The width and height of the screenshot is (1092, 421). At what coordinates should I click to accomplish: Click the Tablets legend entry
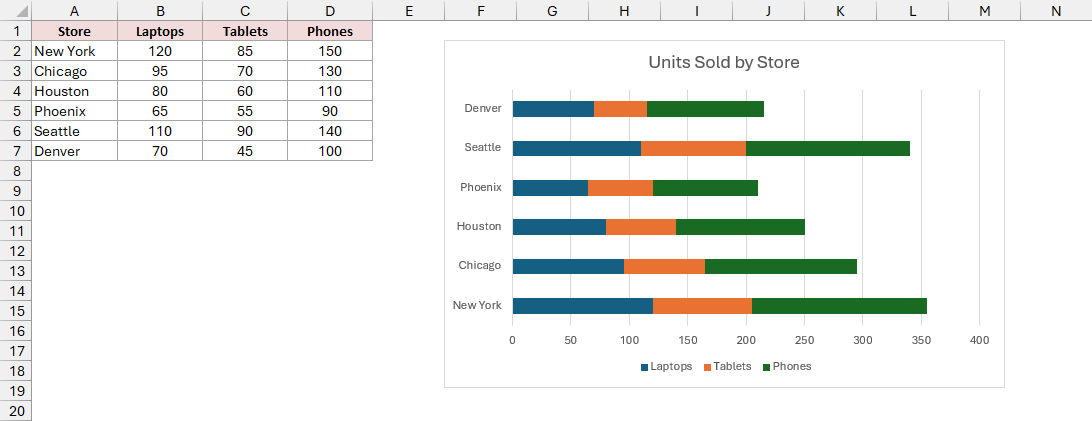coord(728,366)
